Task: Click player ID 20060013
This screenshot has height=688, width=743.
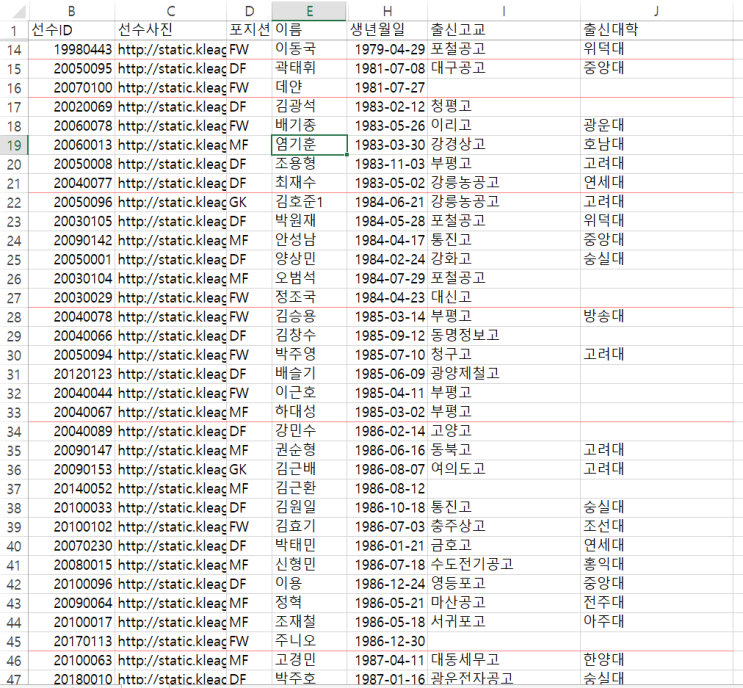Action: (x=72, y=145)
